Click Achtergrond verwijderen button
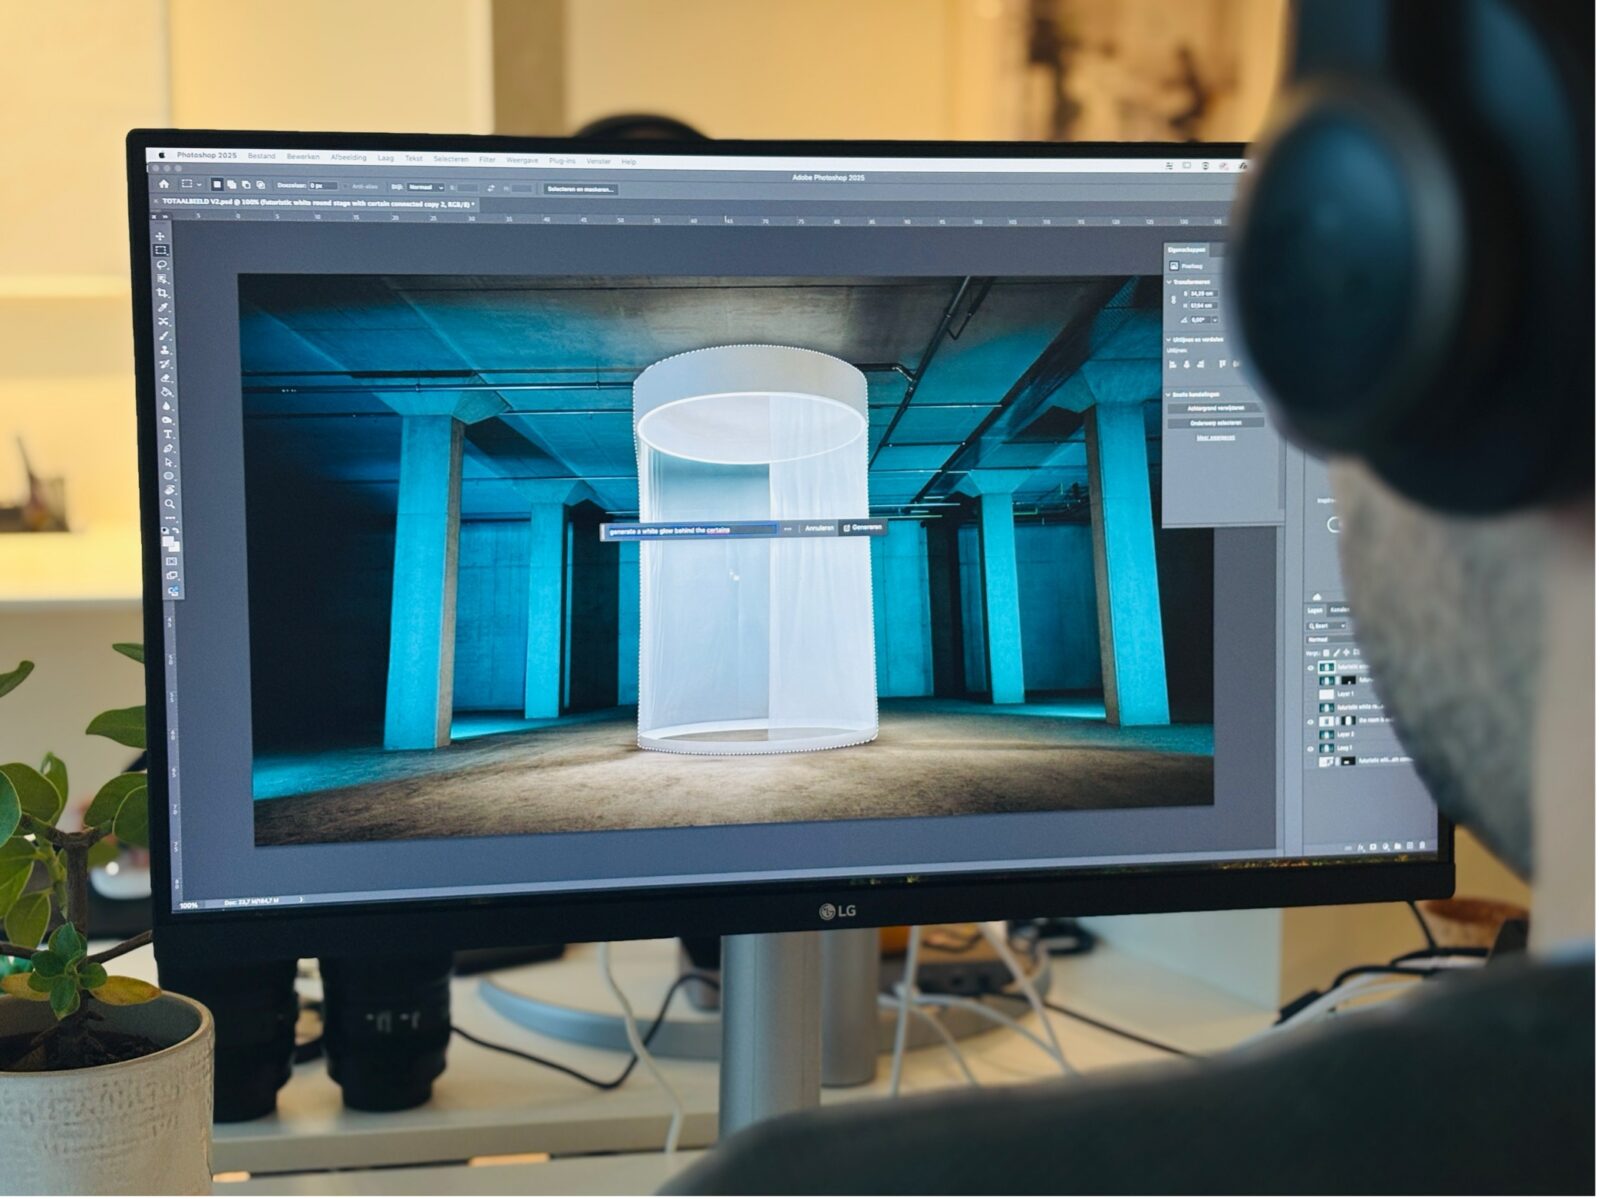This screenshot has width=1600, height=1199. pyautogui.click(x=1216, y=408)
